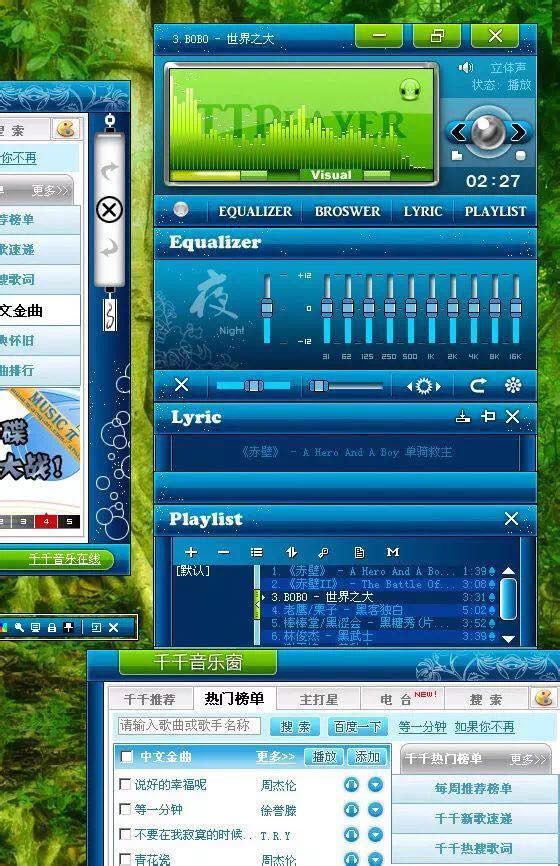Click the 百度一下 button
Image resolution: width=560 pixels, height=866 pixels.
tap(357, 727)
